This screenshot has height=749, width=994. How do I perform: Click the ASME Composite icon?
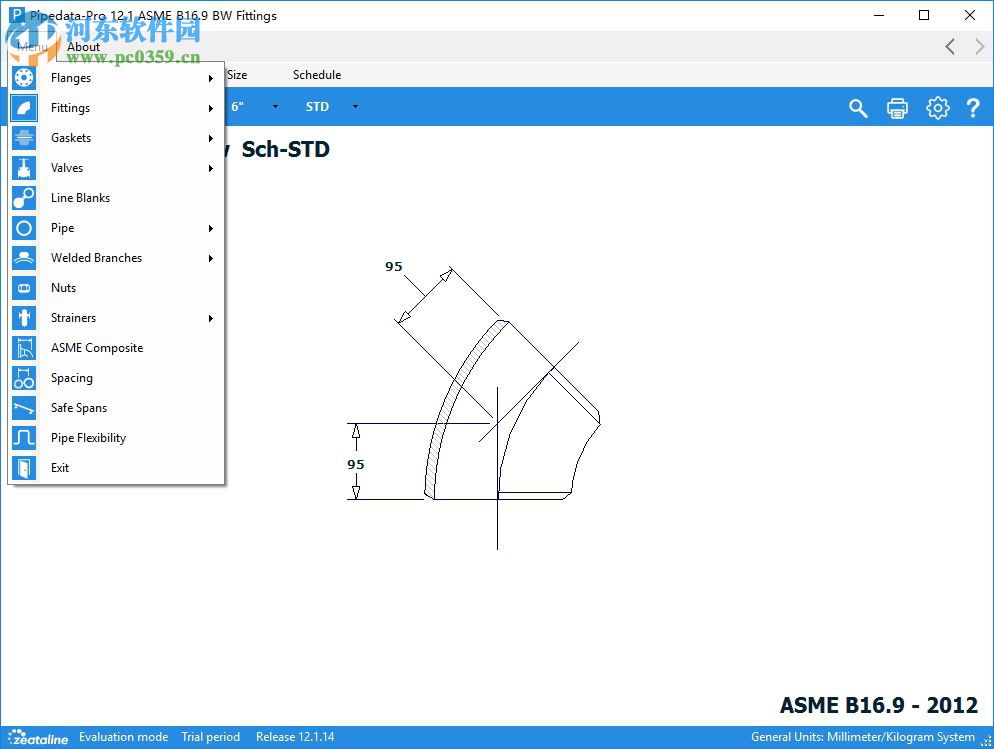[x=23, y=348]
